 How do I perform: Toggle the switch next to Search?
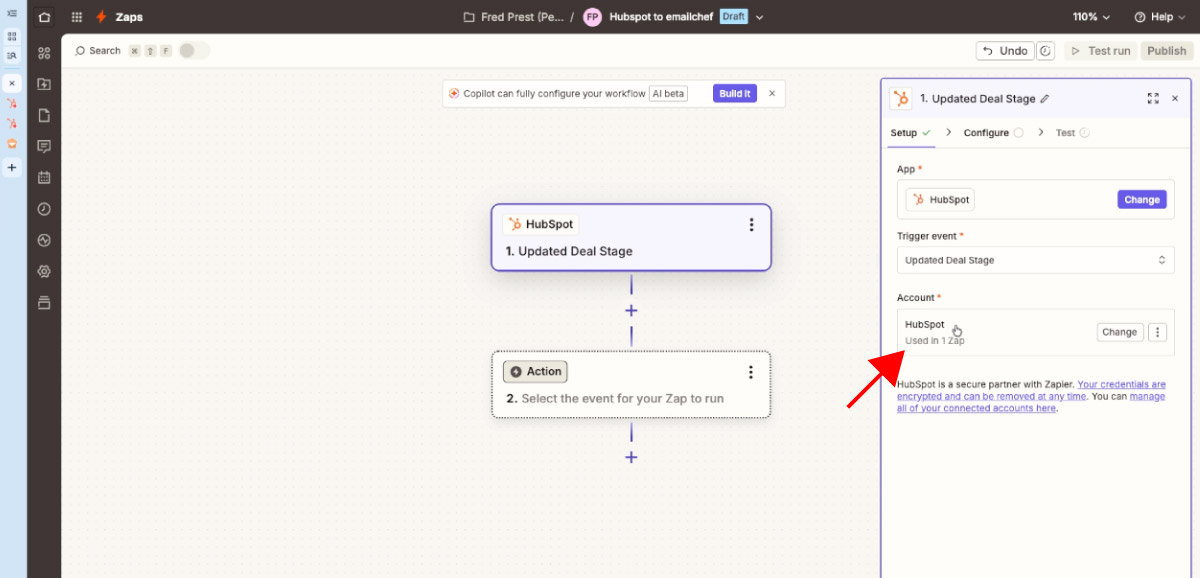point(194,50)
